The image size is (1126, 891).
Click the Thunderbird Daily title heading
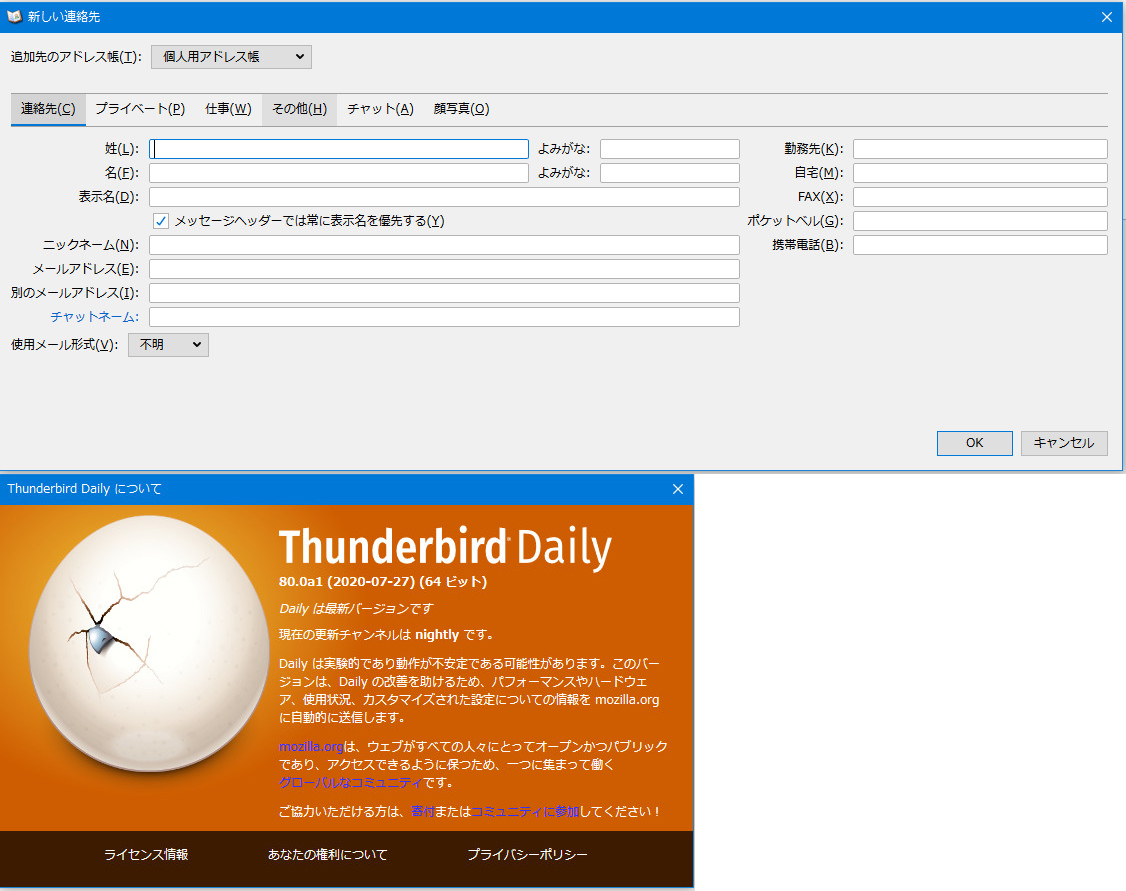click(445, 548)
